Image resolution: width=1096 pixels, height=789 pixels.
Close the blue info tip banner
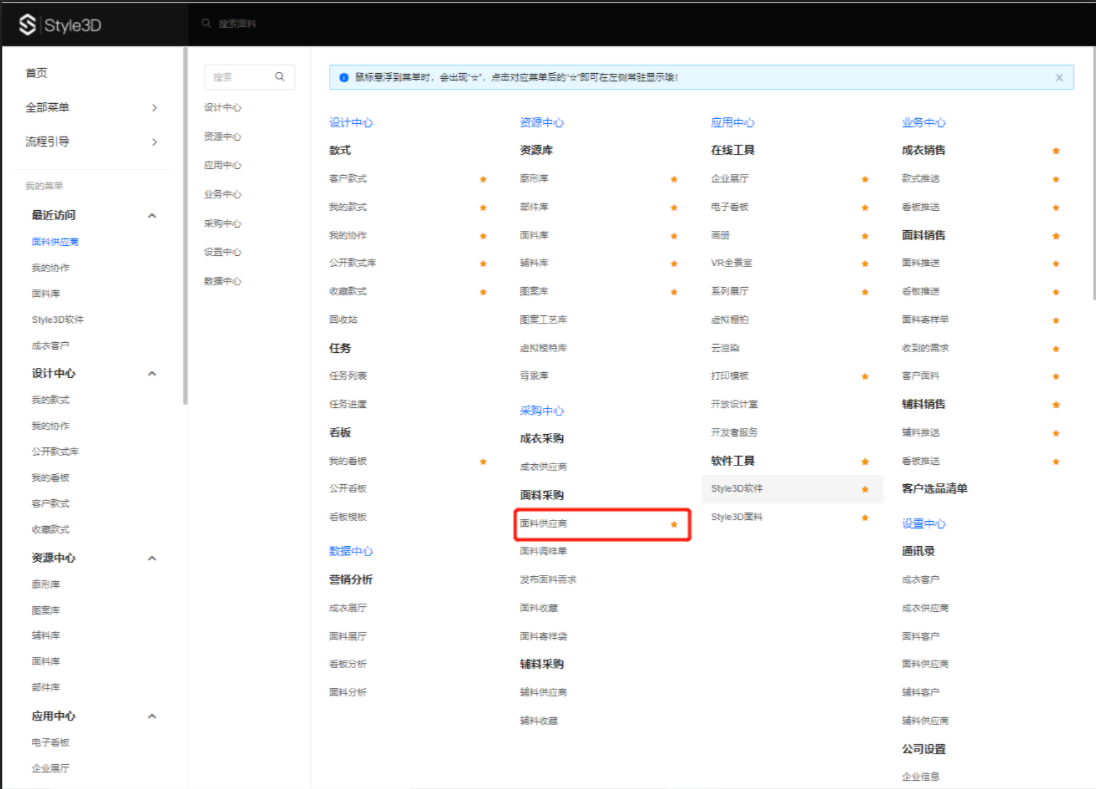coord(1059,77)
